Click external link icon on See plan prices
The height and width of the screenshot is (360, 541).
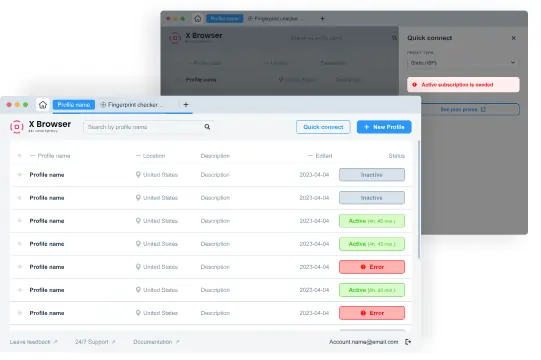483,109
